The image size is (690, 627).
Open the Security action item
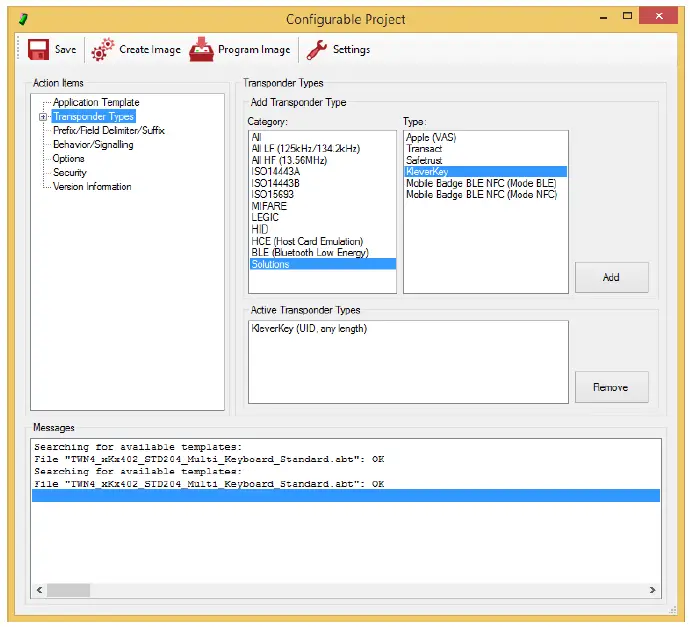(x=70, y=172)
